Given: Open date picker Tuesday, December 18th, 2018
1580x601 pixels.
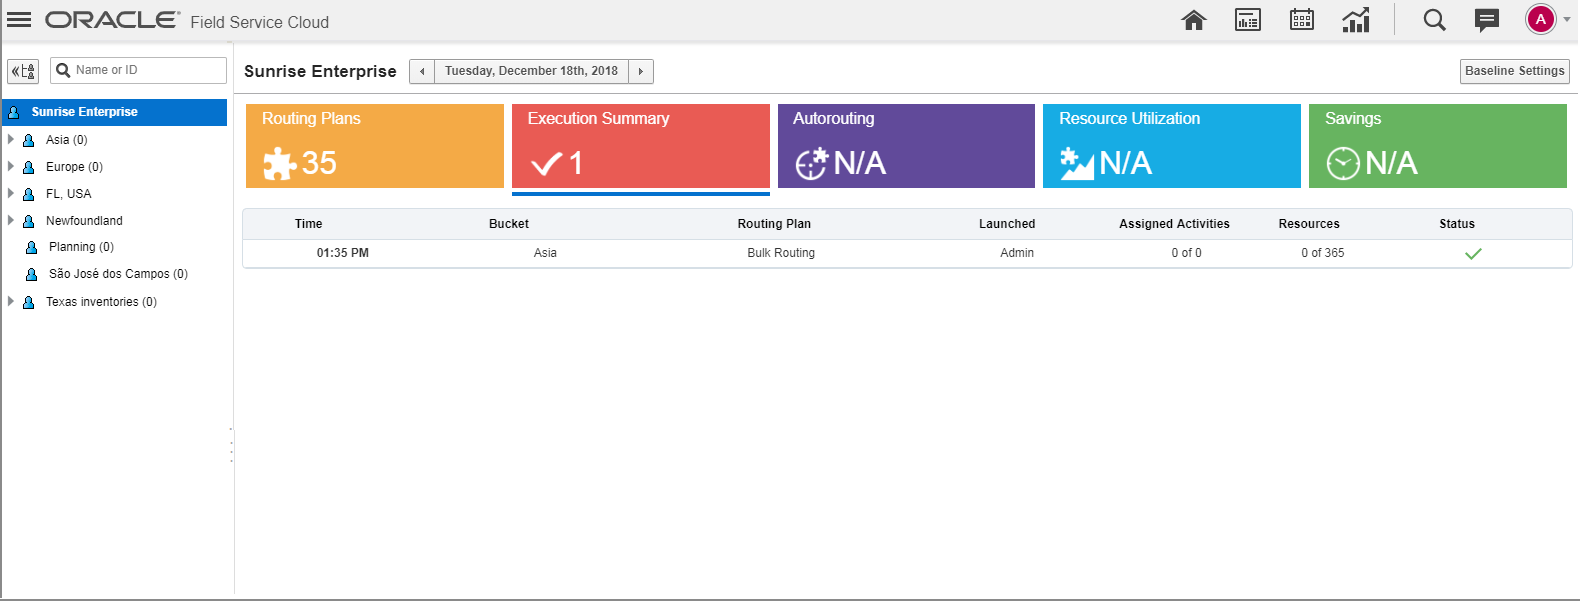Looking at the screenshot, I should click(x=531, y=71).
